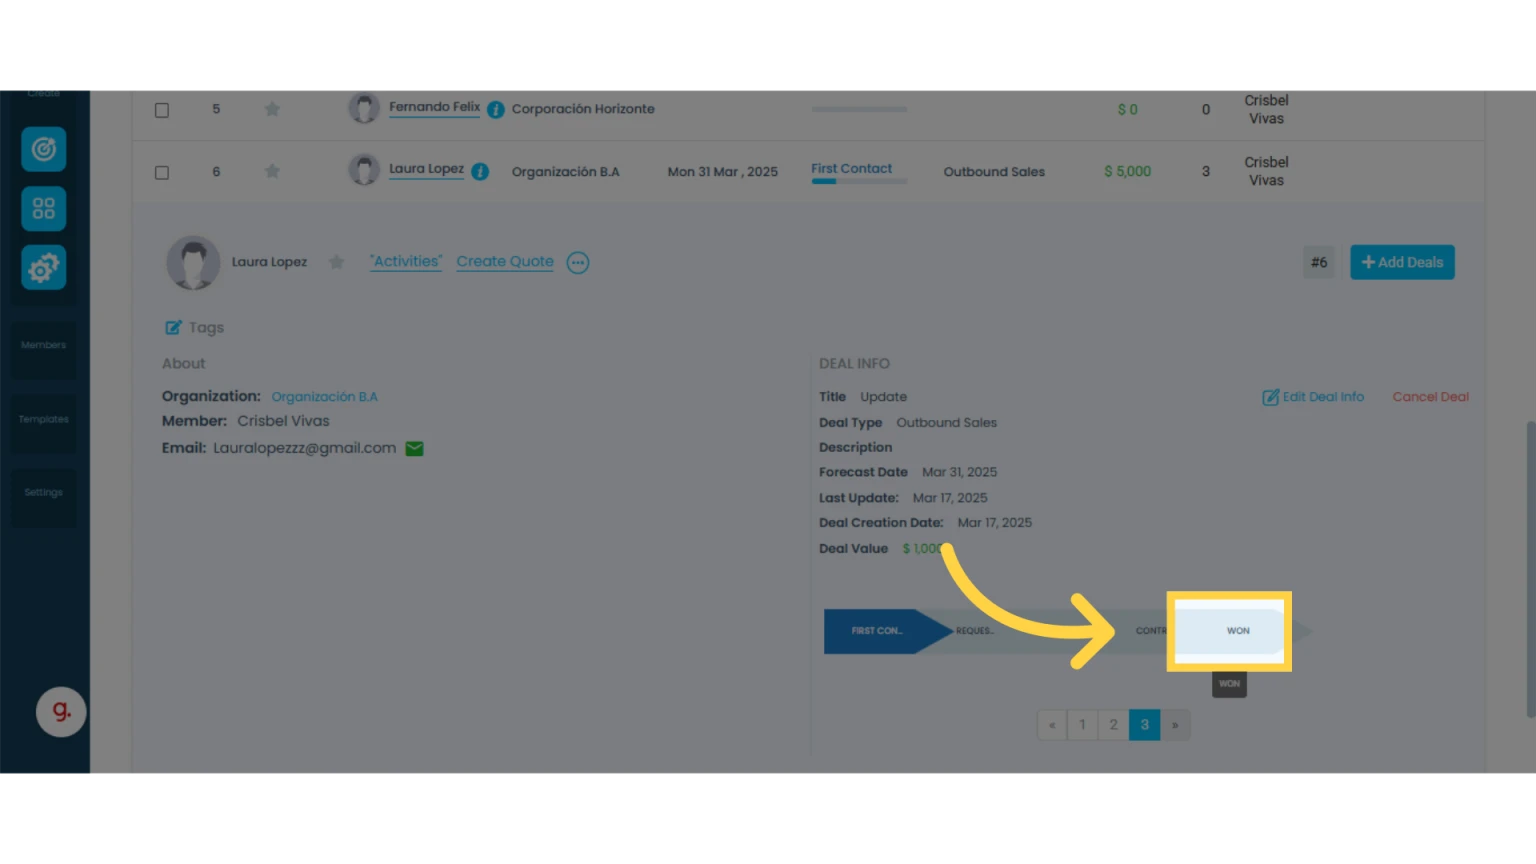Viewport: 1536px width, 864px height.
Task: Click the progress bar in Fernando Felix row
Action: click(859, 109)
